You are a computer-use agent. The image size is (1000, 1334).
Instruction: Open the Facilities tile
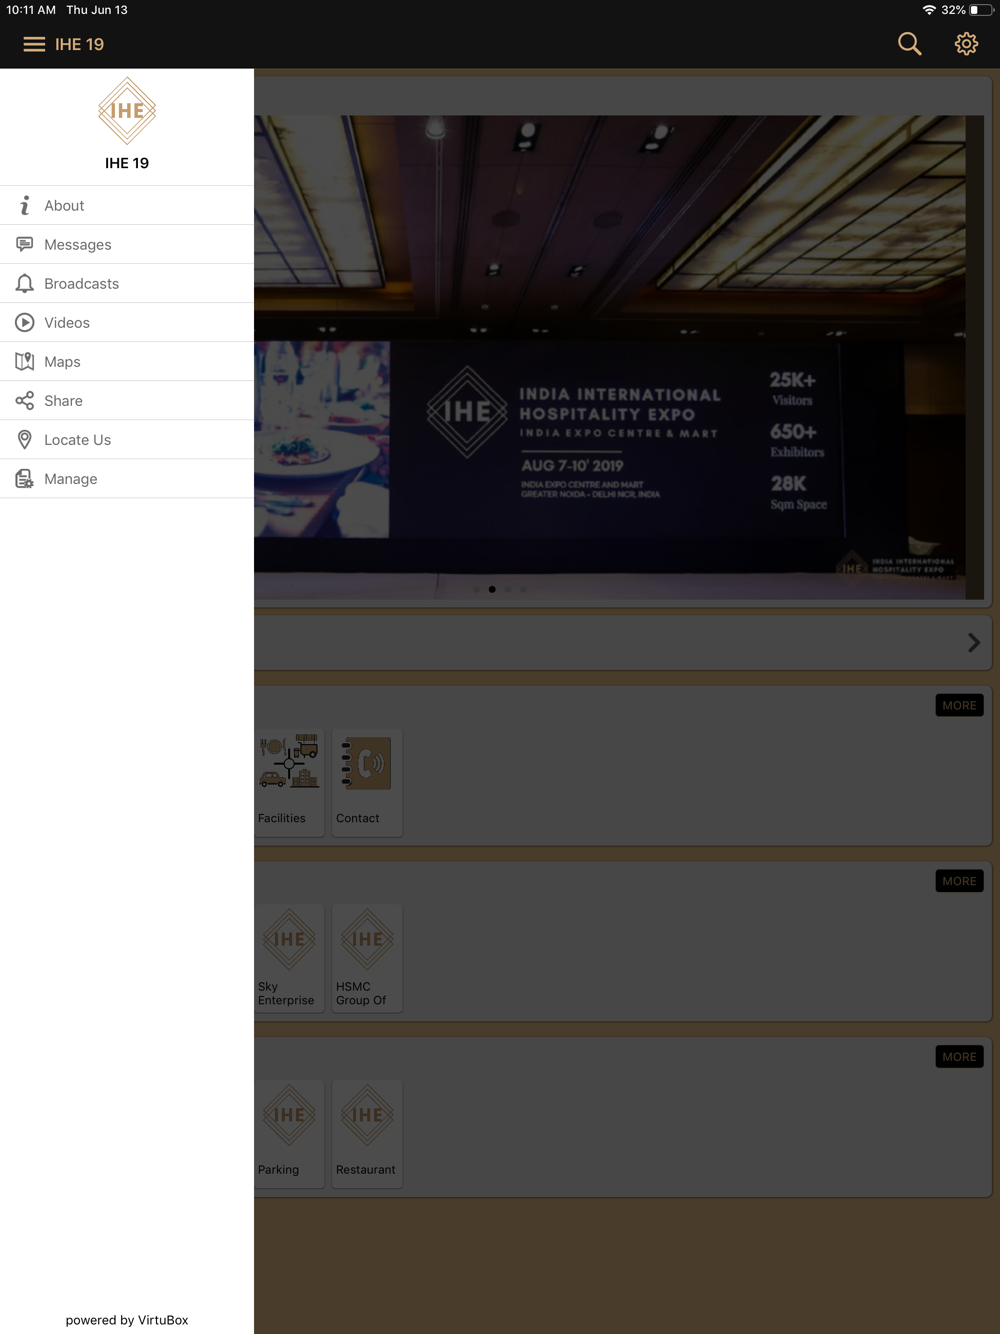pyautogui.click(x=289, y=782)
